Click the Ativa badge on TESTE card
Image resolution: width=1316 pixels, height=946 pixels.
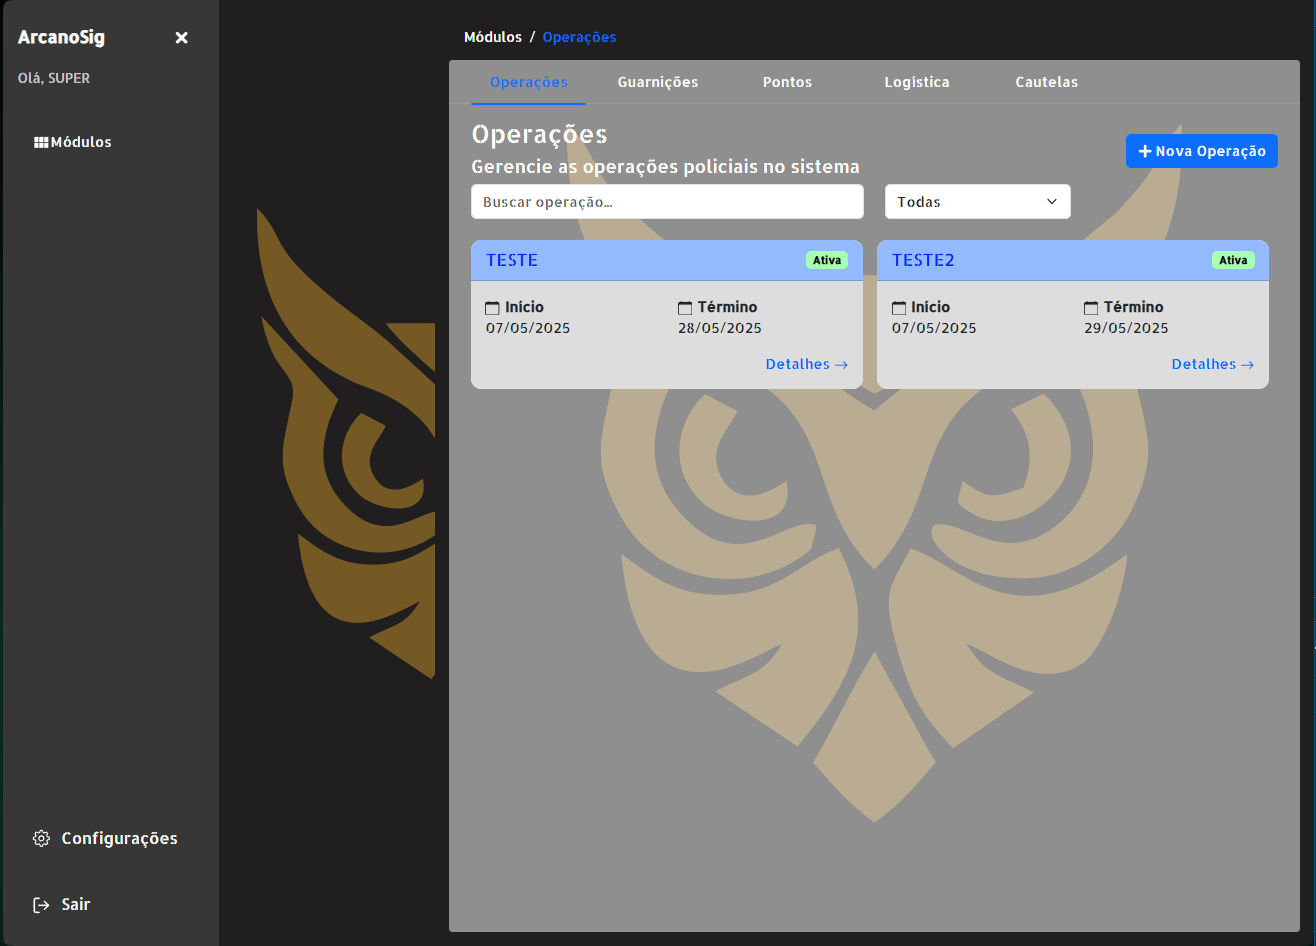point(826,260)
